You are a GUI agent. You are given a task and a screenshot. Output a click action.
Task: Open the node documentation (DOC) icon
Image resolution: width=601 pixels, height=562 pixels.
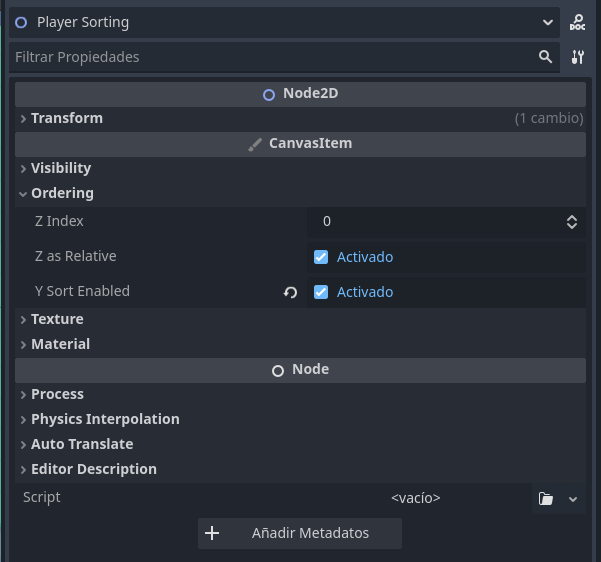(x=577, y=22)
